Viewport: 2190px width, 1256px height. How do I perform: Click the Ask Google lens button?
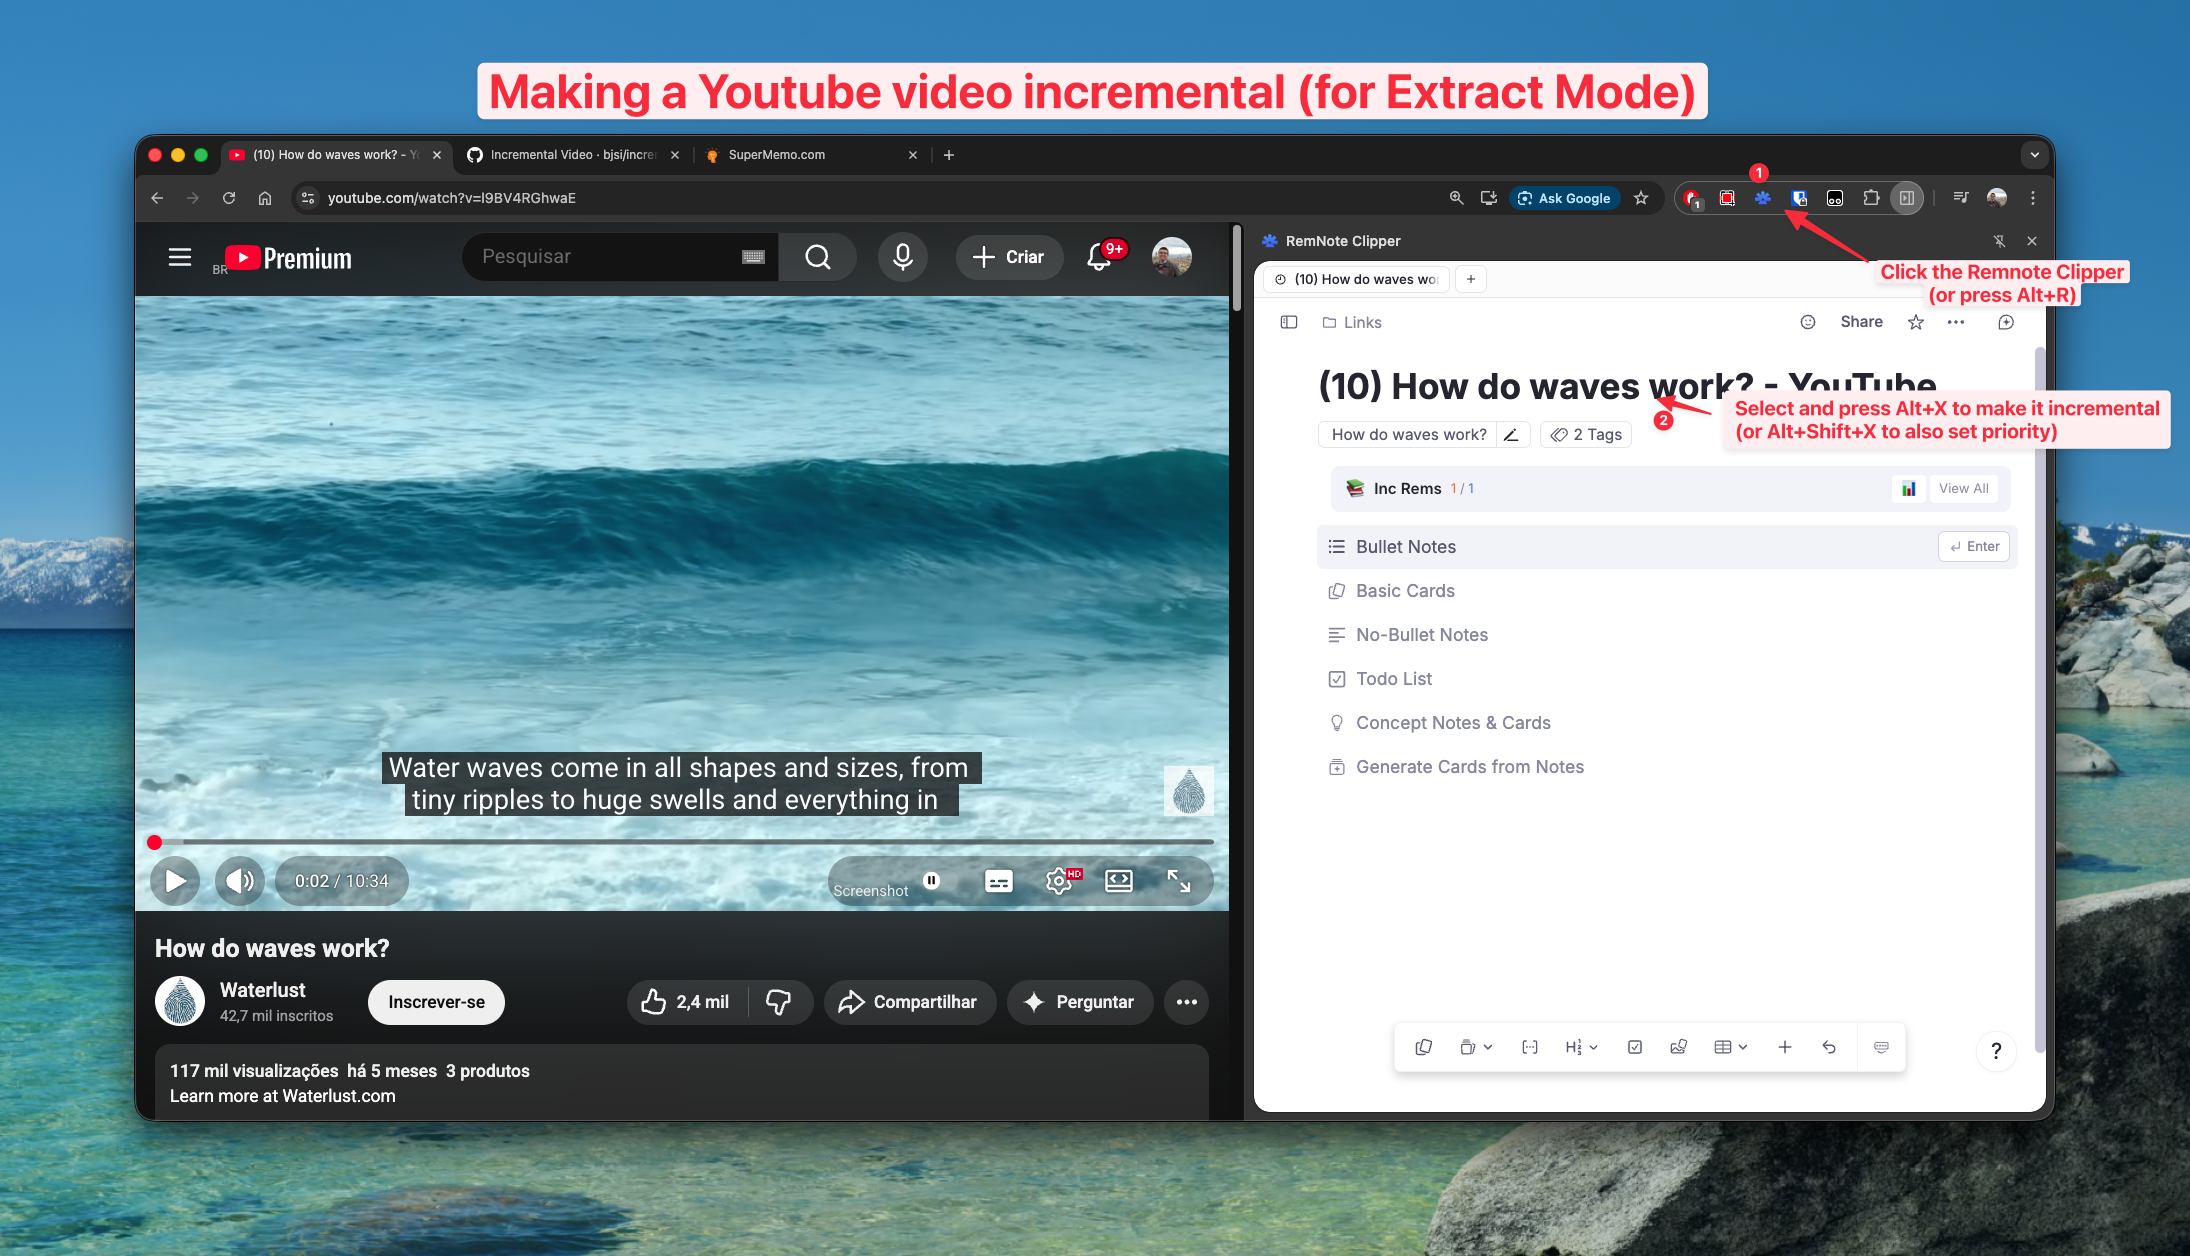coord(1564,198)
